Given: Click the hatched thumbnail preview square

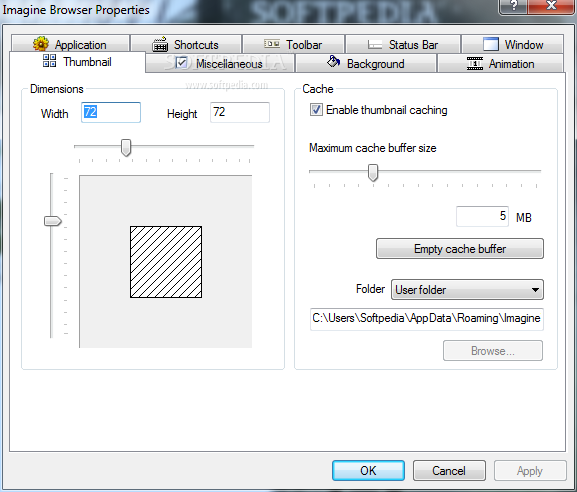Looking at the screenshot, I should [166, 262].
